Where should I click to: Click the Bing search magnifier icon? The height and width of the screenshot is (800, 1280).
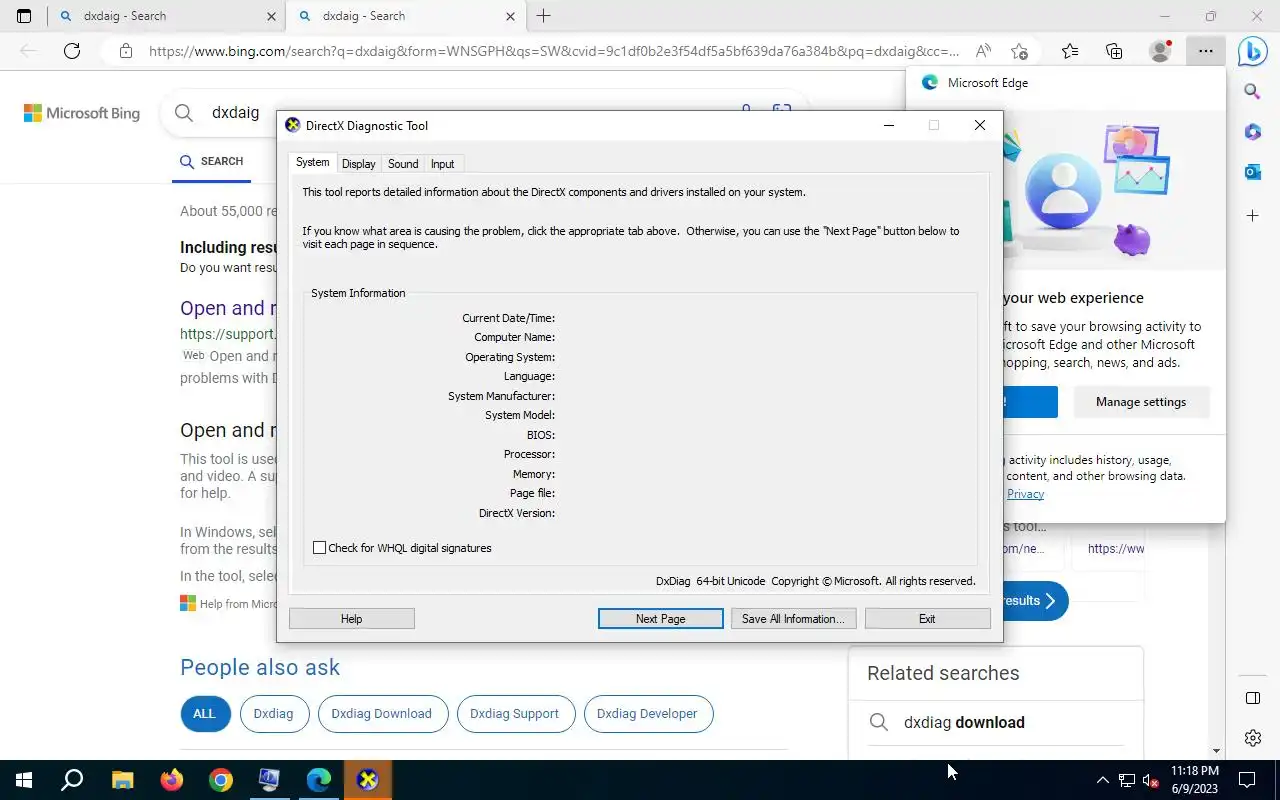tap(184, 113)
